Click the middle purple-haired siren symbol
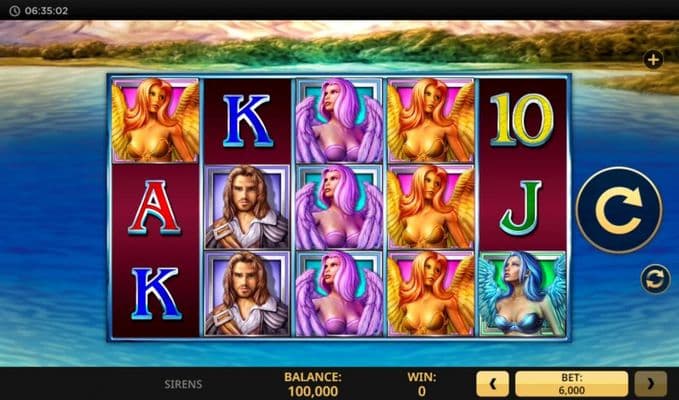The image size is (679, 400). [x=339, y=207]
